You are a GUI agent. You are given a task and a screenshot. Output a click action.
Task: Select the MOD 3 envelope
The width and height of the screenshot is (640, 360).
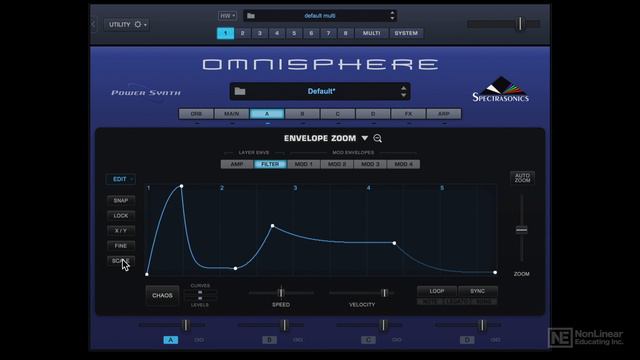[x=371, y=164]
